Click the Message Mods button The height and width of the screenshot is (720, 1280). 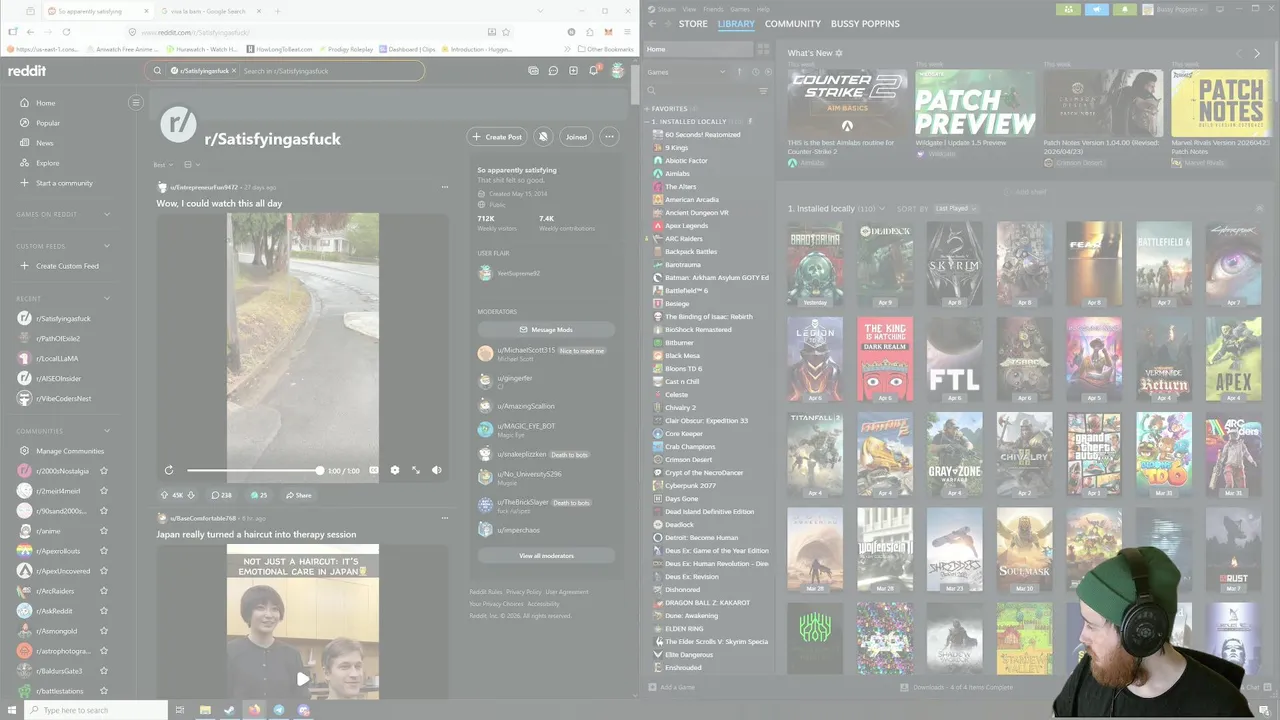point(546,329)
